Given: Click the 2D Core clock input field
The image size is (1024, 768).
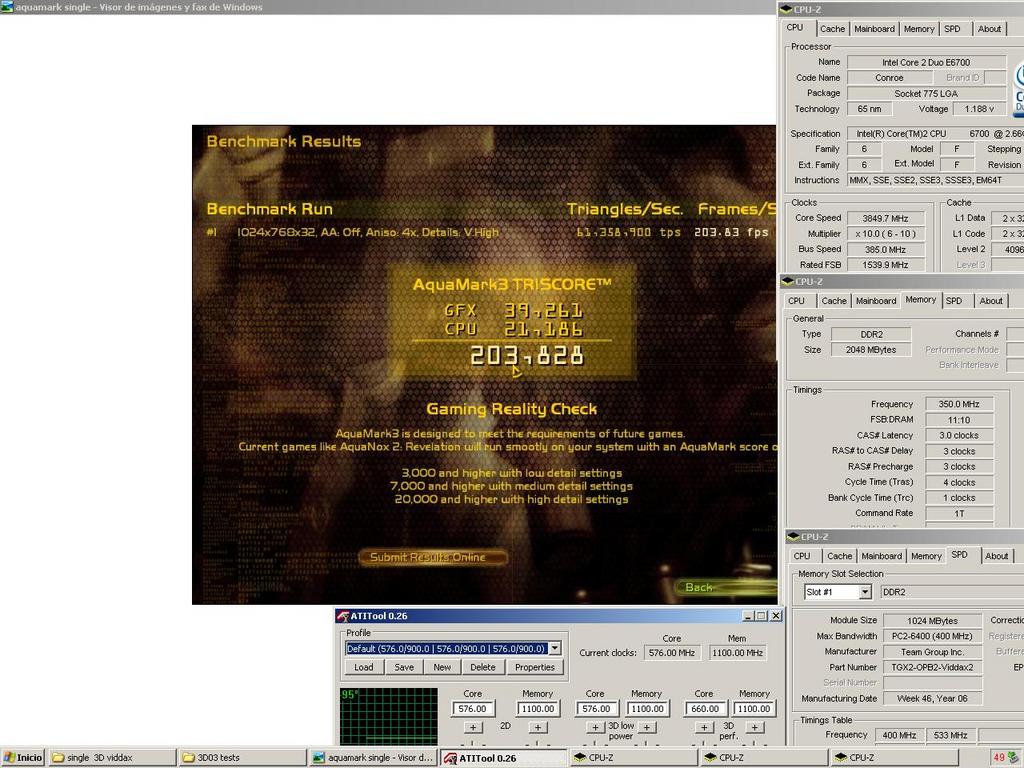Looking at the screenshot, I should pyautogui.click(x=473, y=709).
